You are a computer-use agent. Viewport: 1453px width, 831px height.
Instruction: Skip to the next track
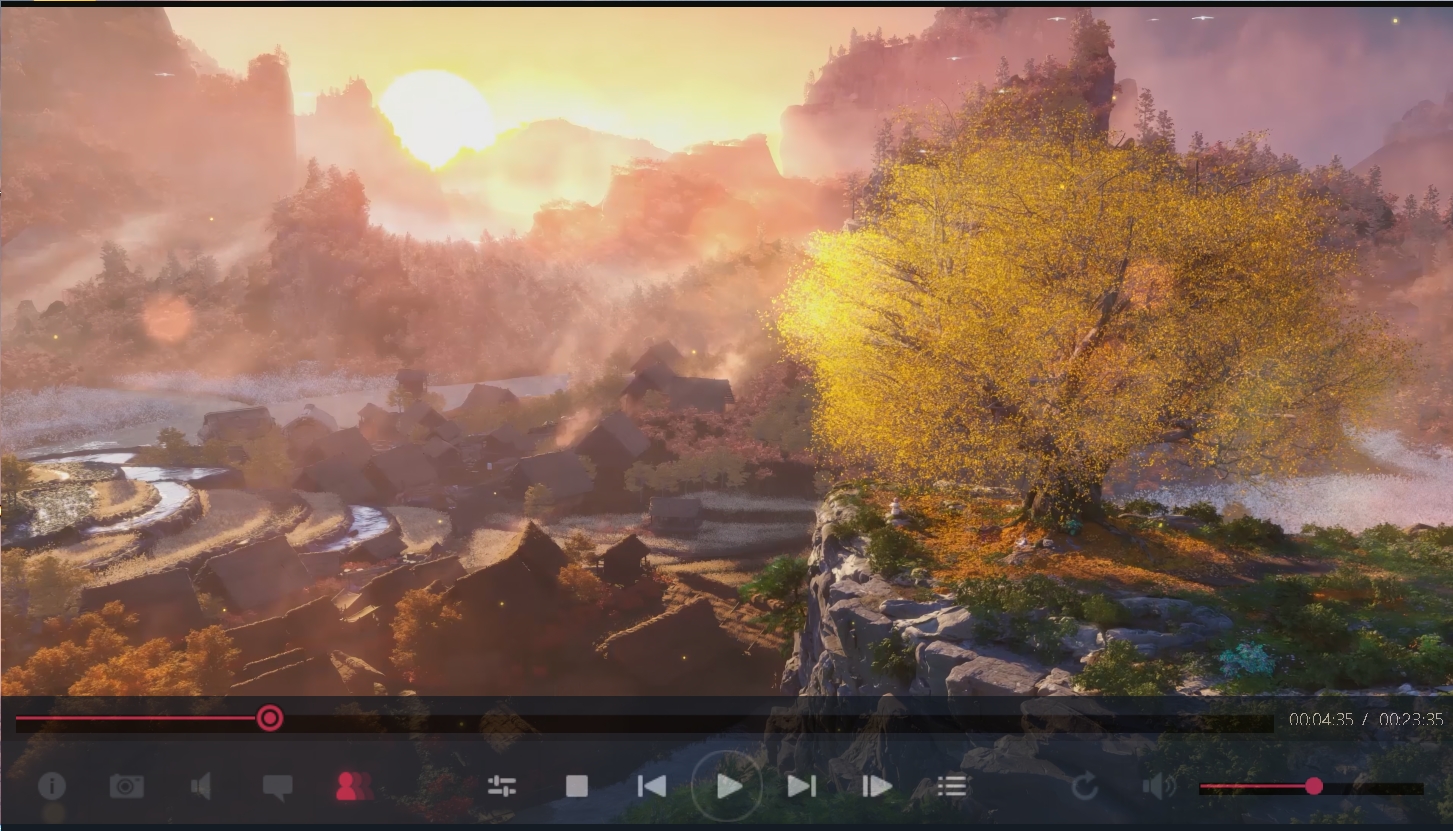[802, 786]
